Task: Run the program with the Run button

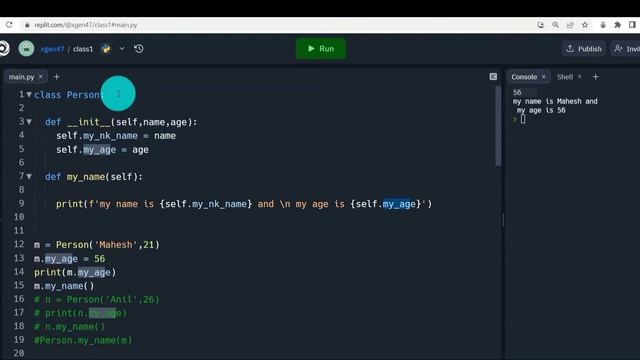Action: 321,49
